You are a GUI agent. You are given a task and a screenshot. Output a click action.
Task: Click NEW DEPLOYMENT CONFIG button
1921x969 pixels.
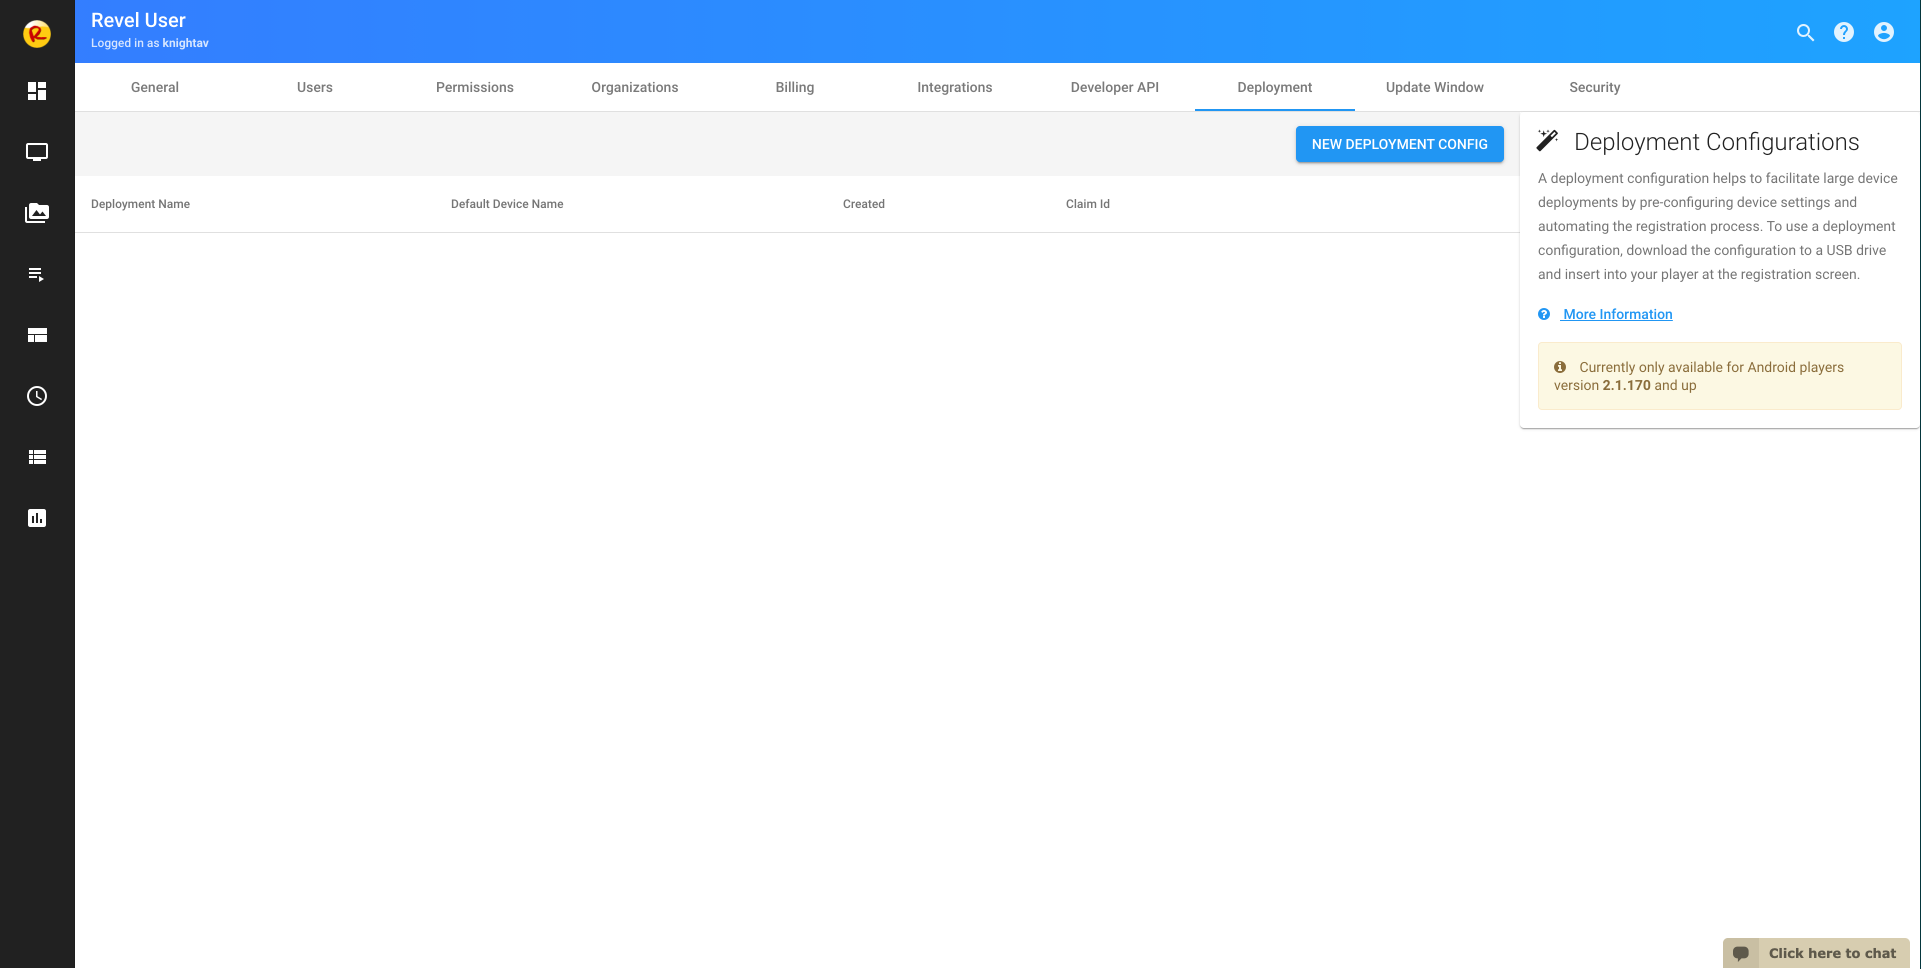pos(1400,144)
